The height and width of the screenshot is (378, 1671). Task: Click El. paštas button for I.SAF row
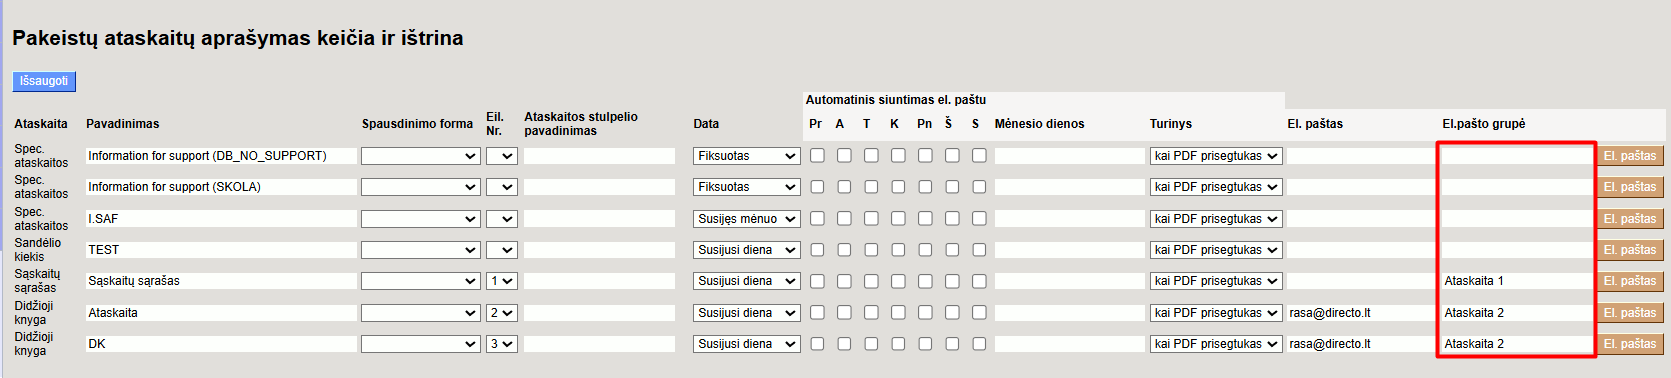1630,219
